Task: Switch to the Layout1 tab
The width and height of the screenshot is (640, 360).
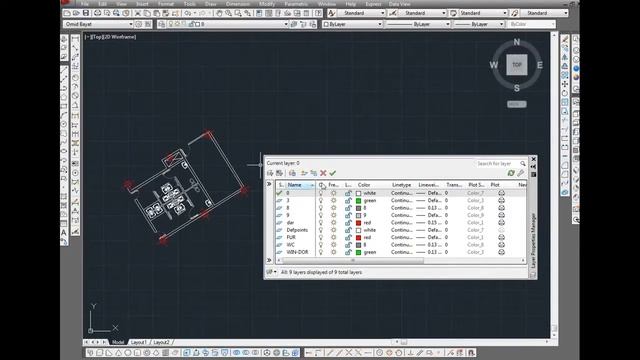Action: (x=138, y=342)
